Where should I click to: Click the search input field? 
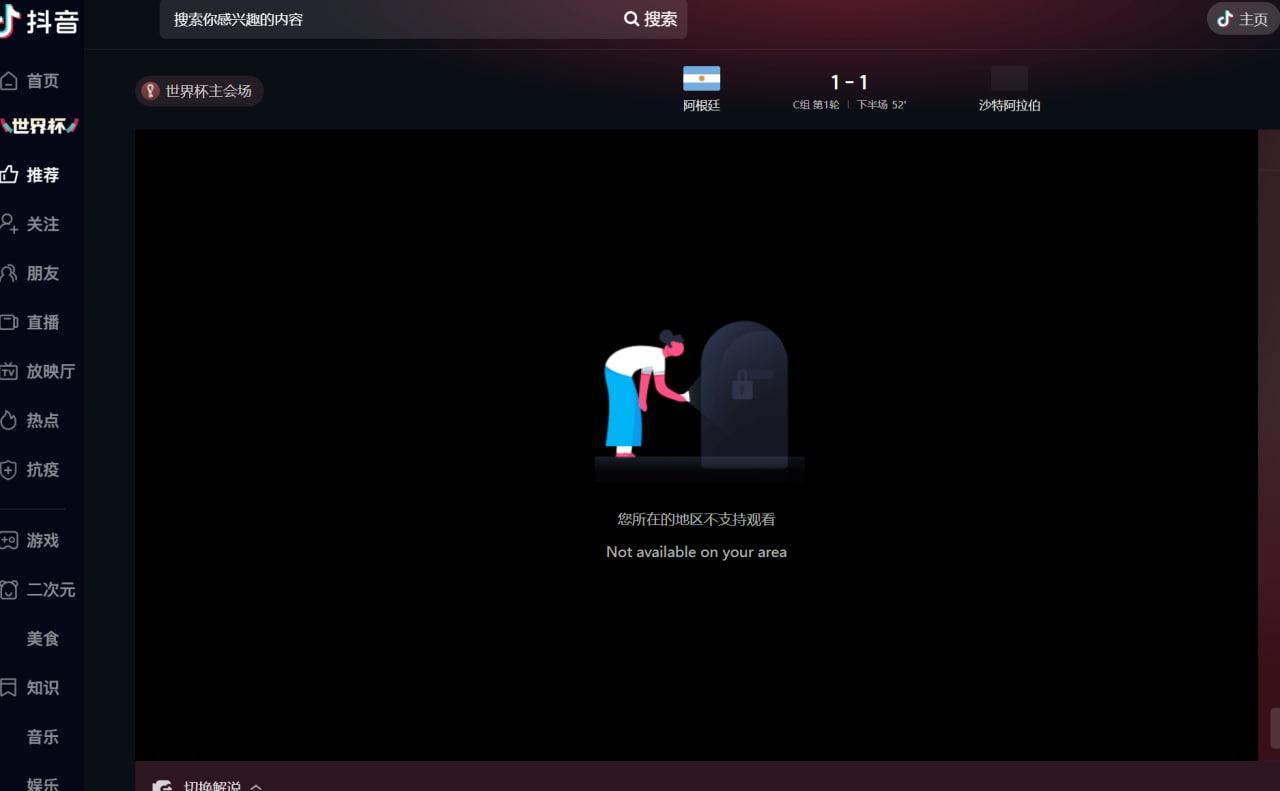pos(390,19)
